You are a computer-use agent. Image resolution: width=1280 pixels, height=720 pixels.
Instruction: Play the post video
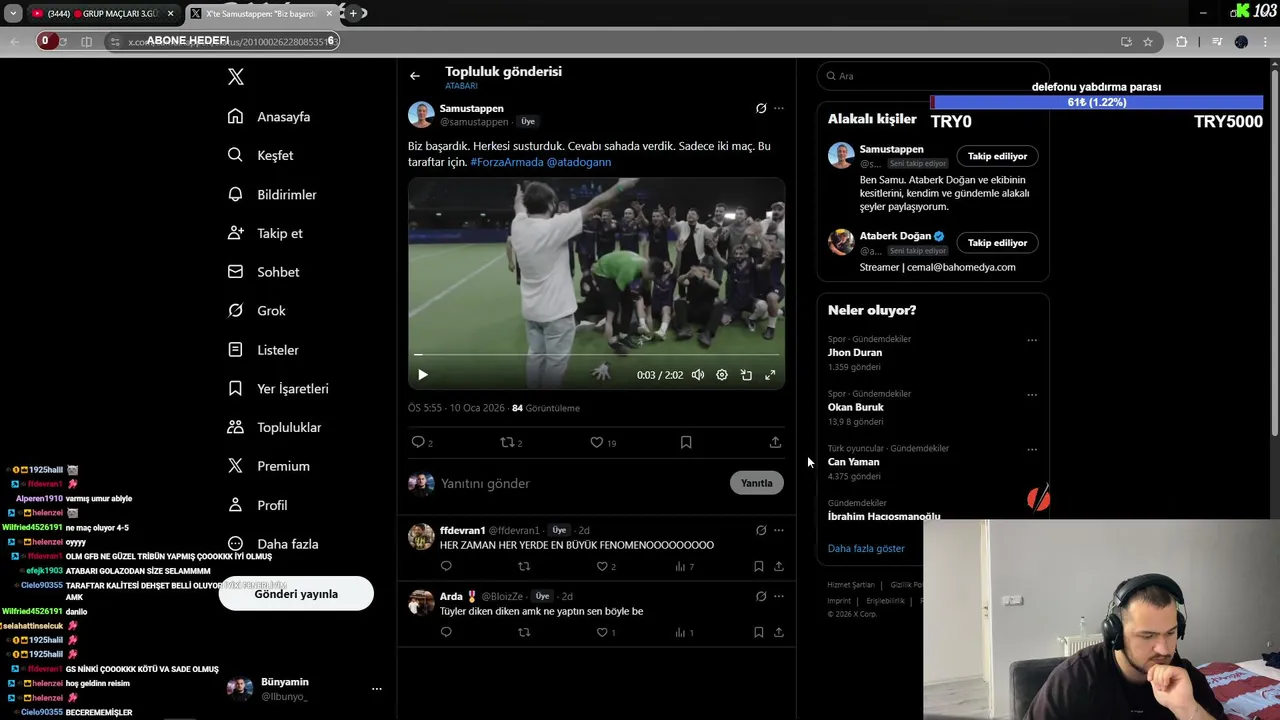pos(423,375)
